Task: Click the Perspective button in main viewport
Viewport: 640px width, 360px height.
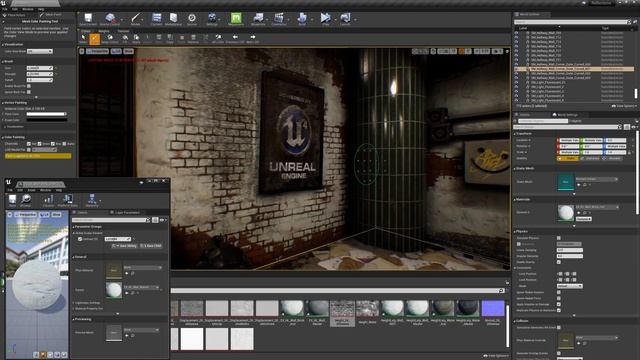Action: tap(97, 51)
